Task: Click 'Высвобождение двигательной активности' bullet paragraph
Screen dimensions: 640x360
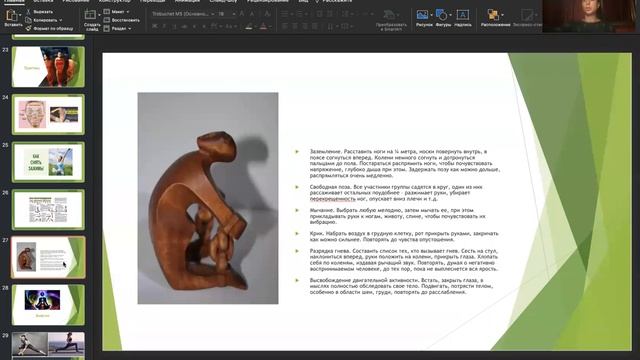Action: [x=402, y=286]
